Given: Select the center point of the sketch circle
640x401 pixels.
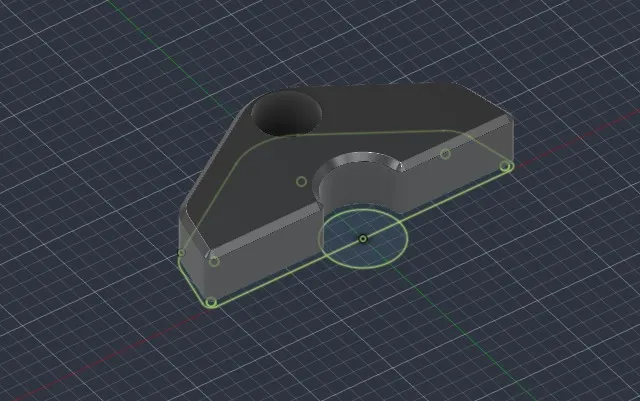Looking at the screenshot, I should (x=363, y=239).
